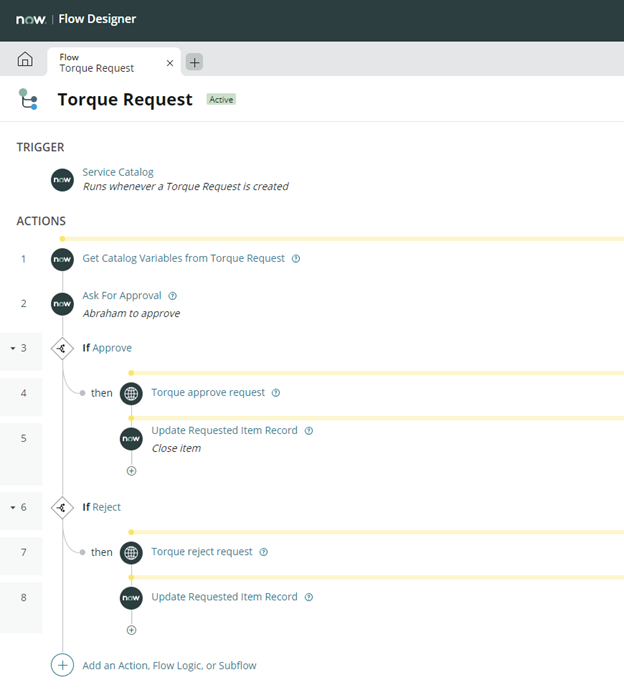Viewport: 624px width, 690px height.
Task: Show info for step 5 Update Requested Item Record
Action: point(309,431)
